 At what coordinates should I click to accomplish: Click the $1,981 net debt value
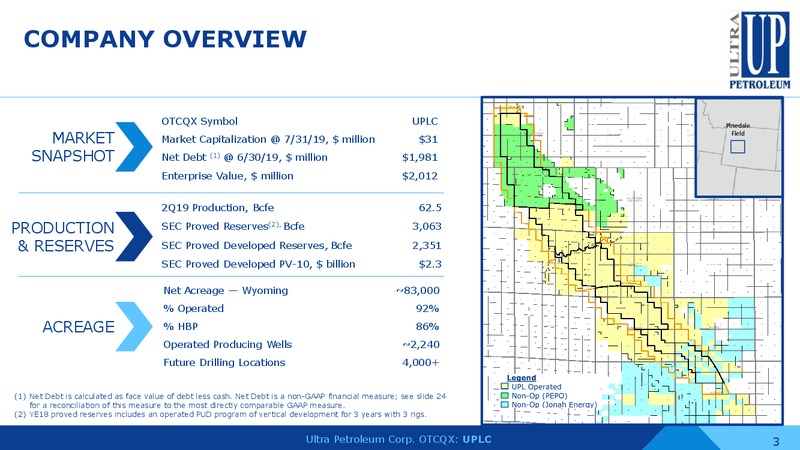point(420,158)
